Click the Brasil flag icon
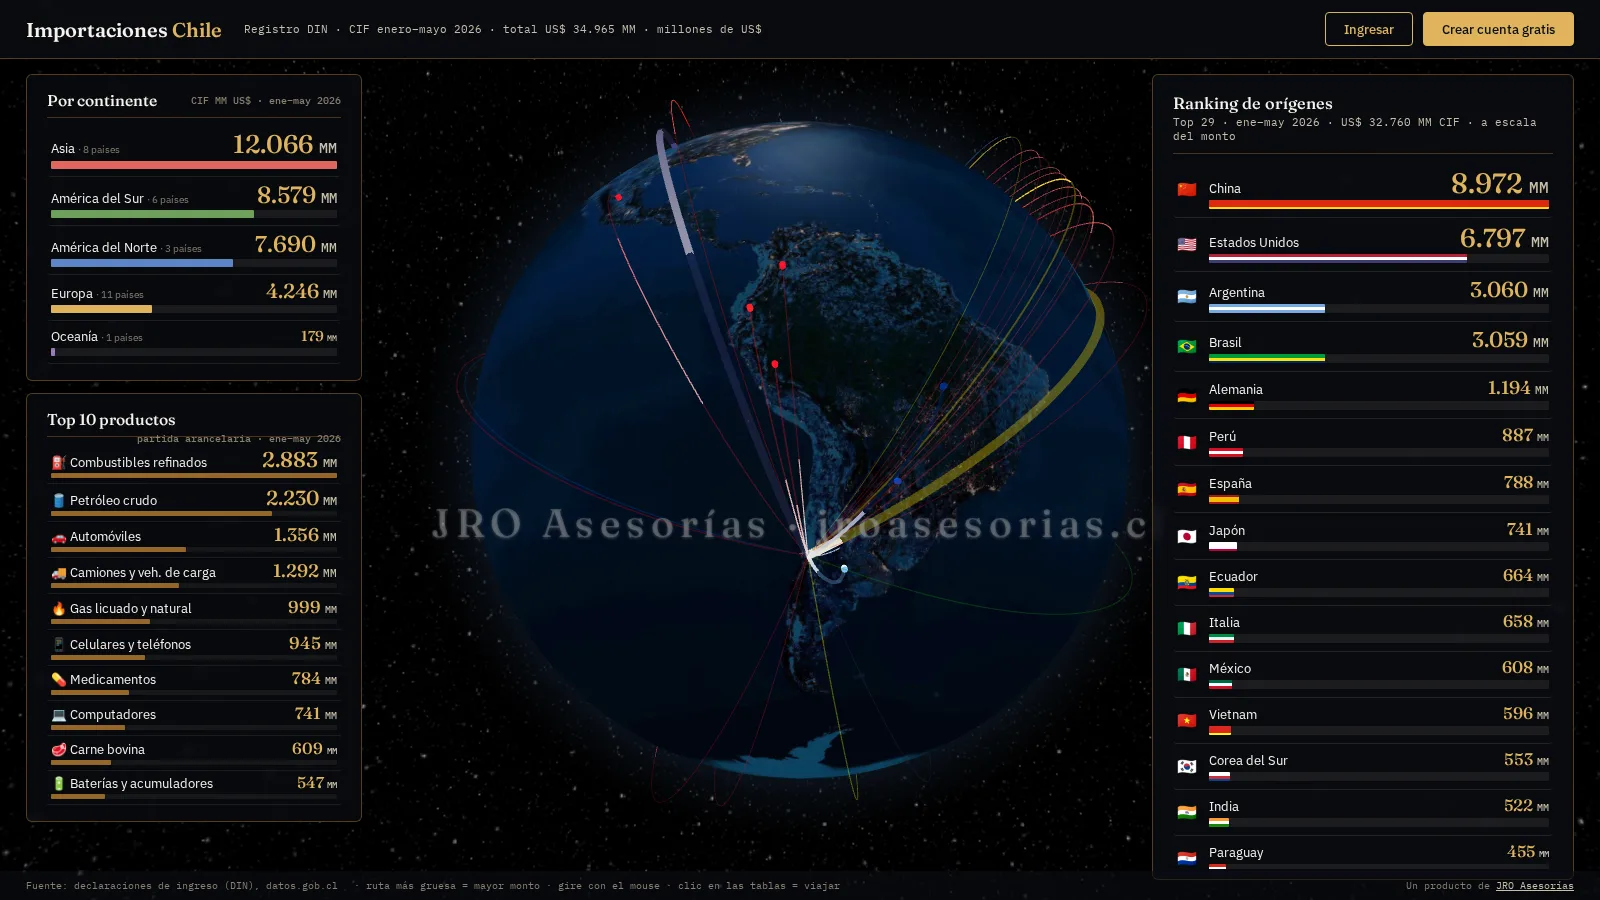Viewport: 1600px width, 900px height. click(1187, 346)
